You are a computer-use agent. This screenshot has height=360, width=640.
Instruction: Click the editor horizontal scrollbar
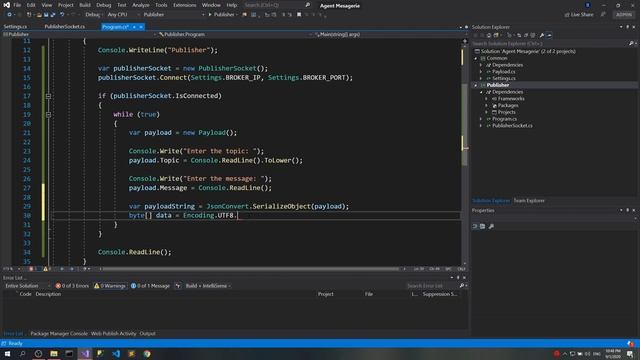point(251,269)
